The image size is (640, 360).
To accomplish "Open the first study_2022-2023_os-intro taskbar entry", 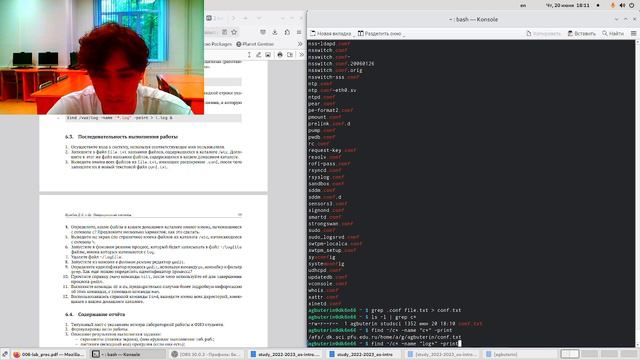I will 285,354.
